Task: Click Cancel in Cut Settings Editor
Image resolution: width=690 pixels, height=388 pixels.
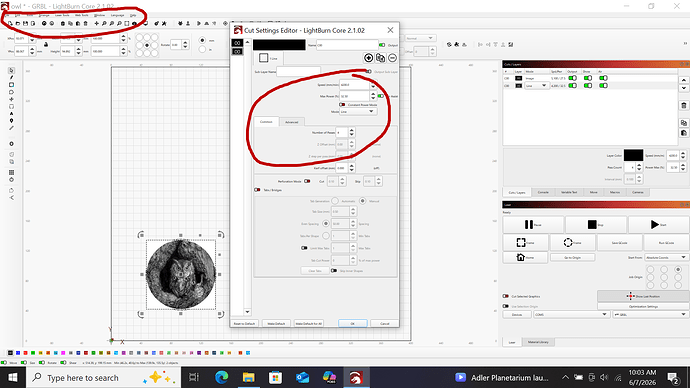Action: coord(385,323)
